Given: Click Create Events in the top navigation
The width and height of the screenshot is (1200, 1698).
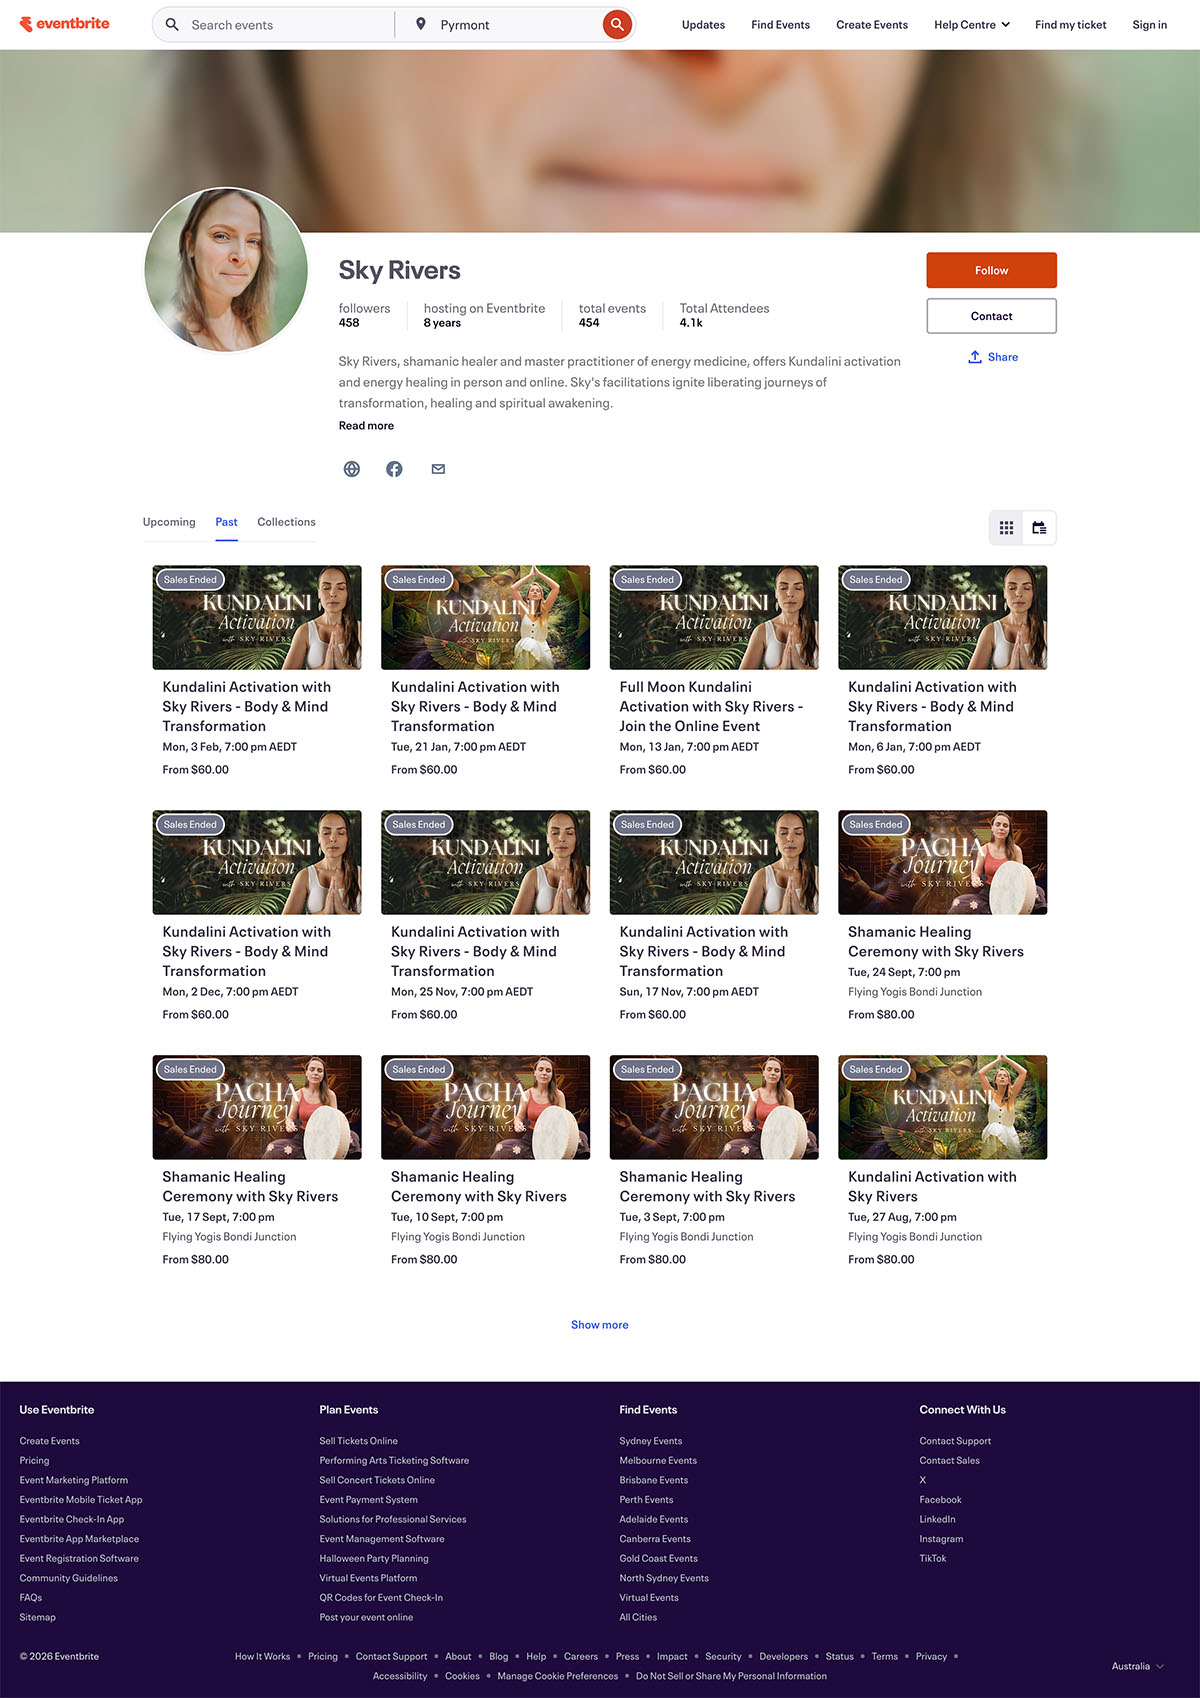Looking at the screenshot, I should coord(872,25).
